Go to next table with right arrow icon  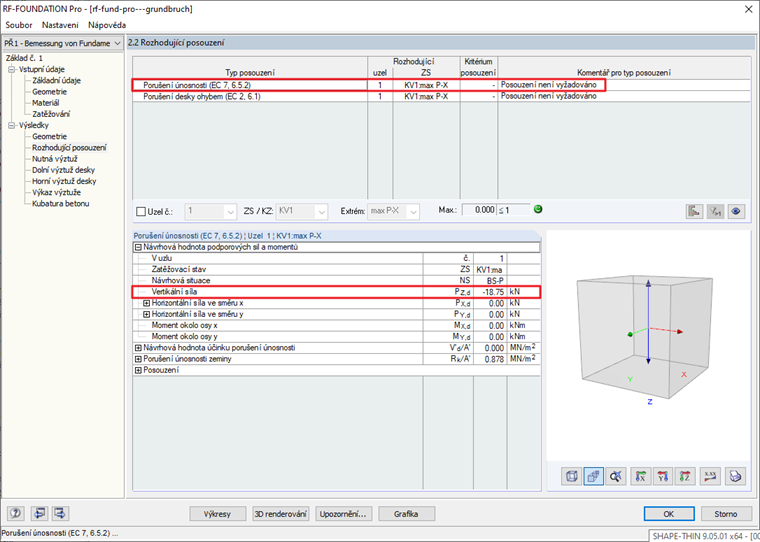point(61,513)
